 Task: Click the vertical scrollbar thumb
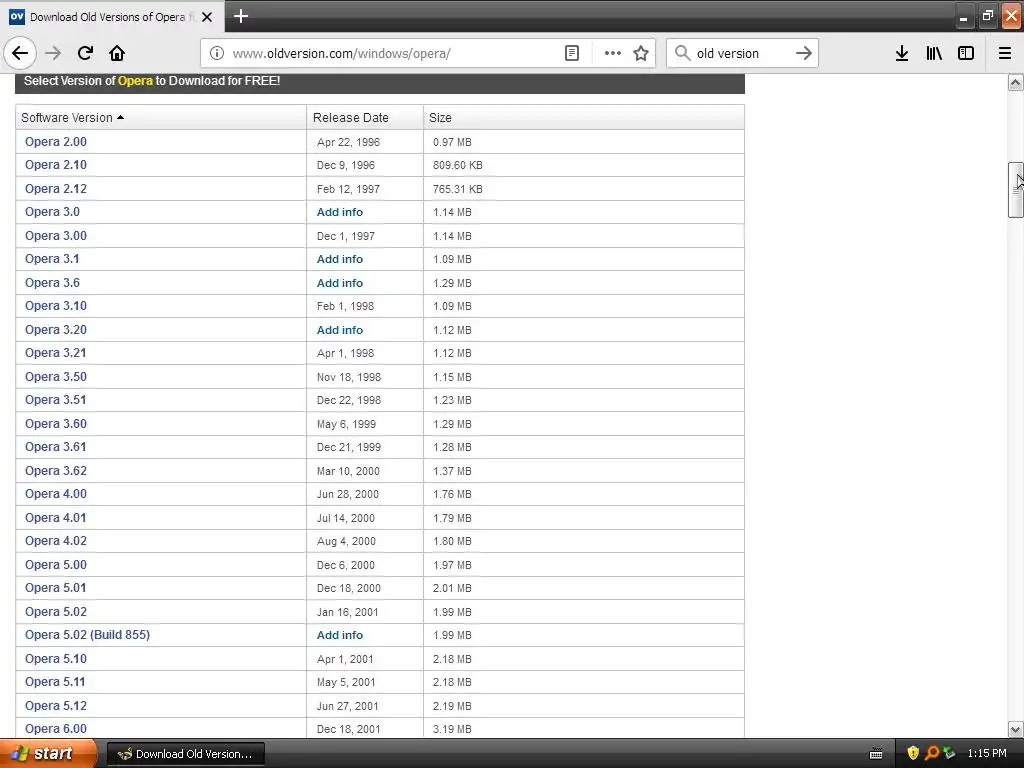[1016, 189]
